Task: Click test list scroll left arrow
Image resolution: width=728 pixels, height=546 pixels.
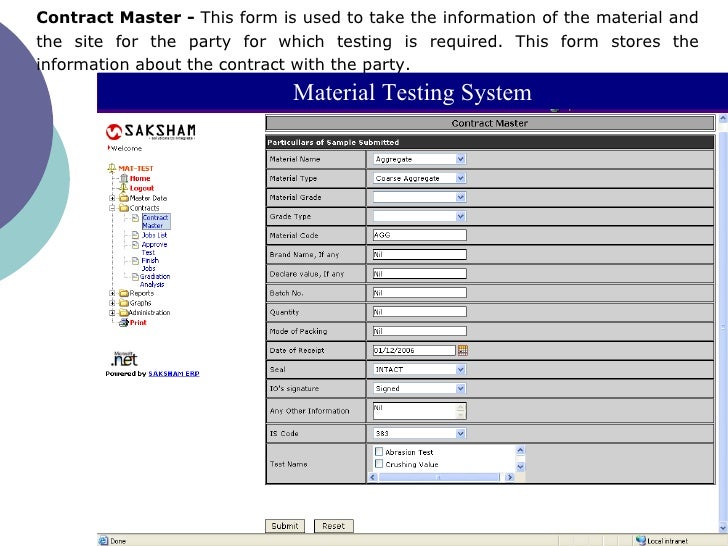Action: [x=373, y=477]
